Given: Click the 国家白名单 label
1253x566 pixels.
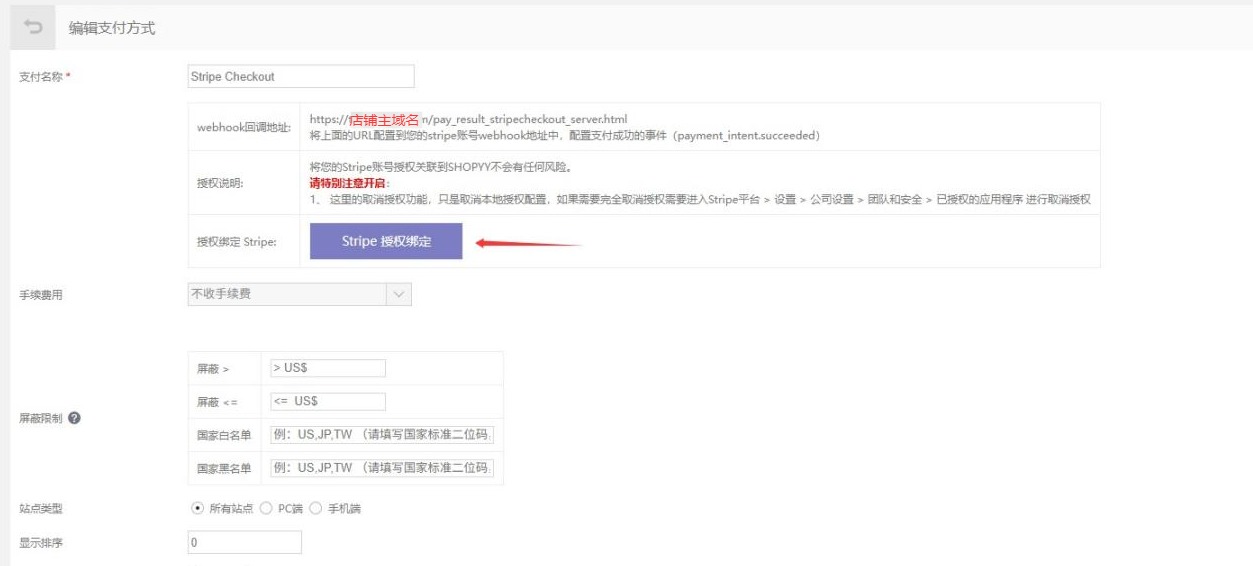Looking at the screenshot, I should 224,435.
